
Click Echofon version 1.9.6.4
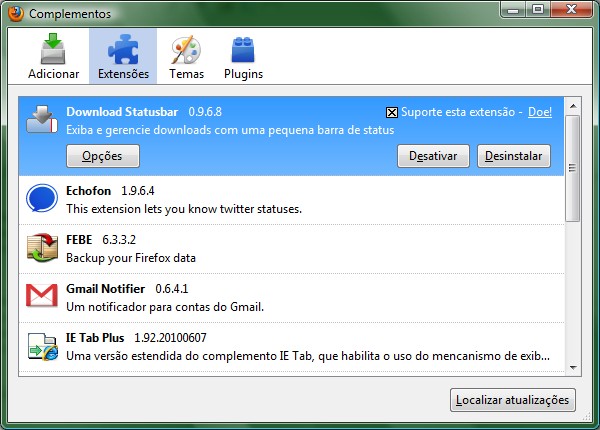pyautogui.click(x=138, y=191)
